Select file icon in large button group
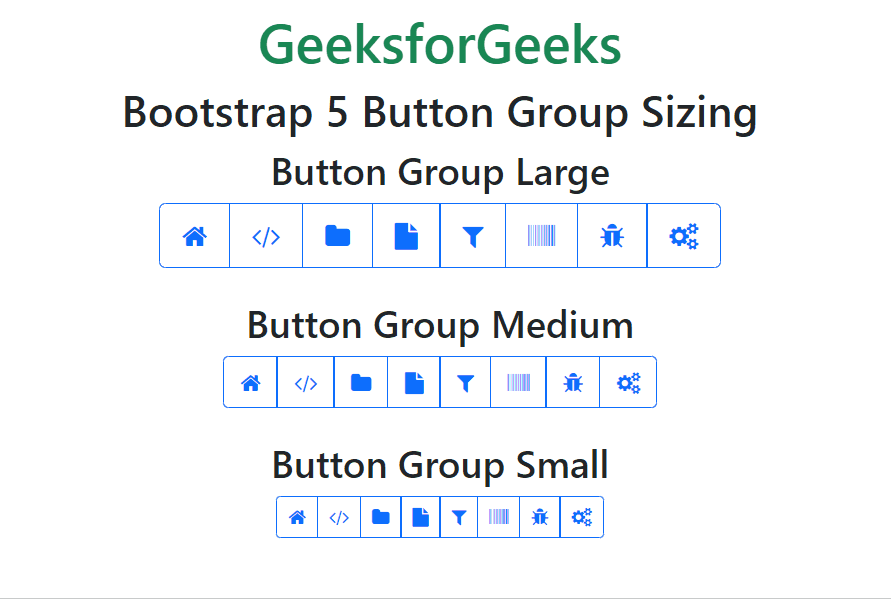This screenshot has width=891, height=599. click(406, 237)
